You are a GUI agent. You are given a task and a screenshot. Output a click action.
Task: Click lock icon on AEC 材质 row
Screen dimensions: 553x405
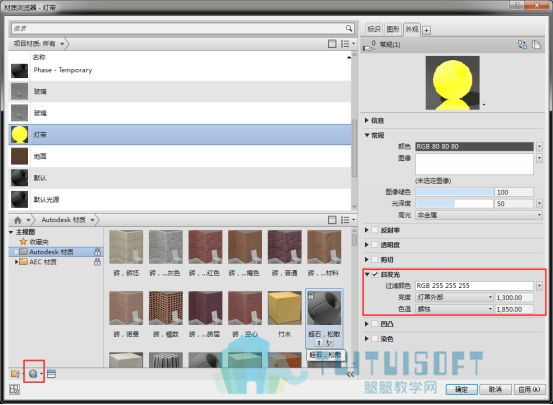pyautogui.click(x=97, y=262)
